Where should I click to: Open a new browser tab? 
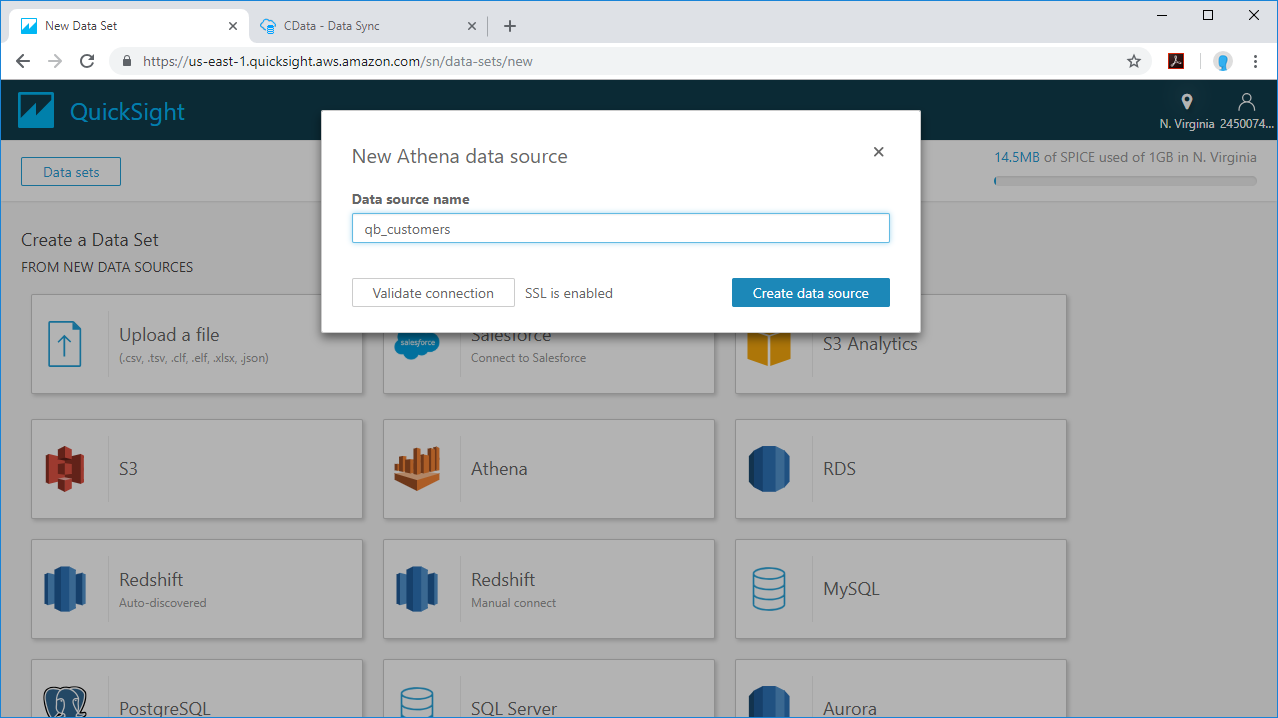tap(510, 26)
